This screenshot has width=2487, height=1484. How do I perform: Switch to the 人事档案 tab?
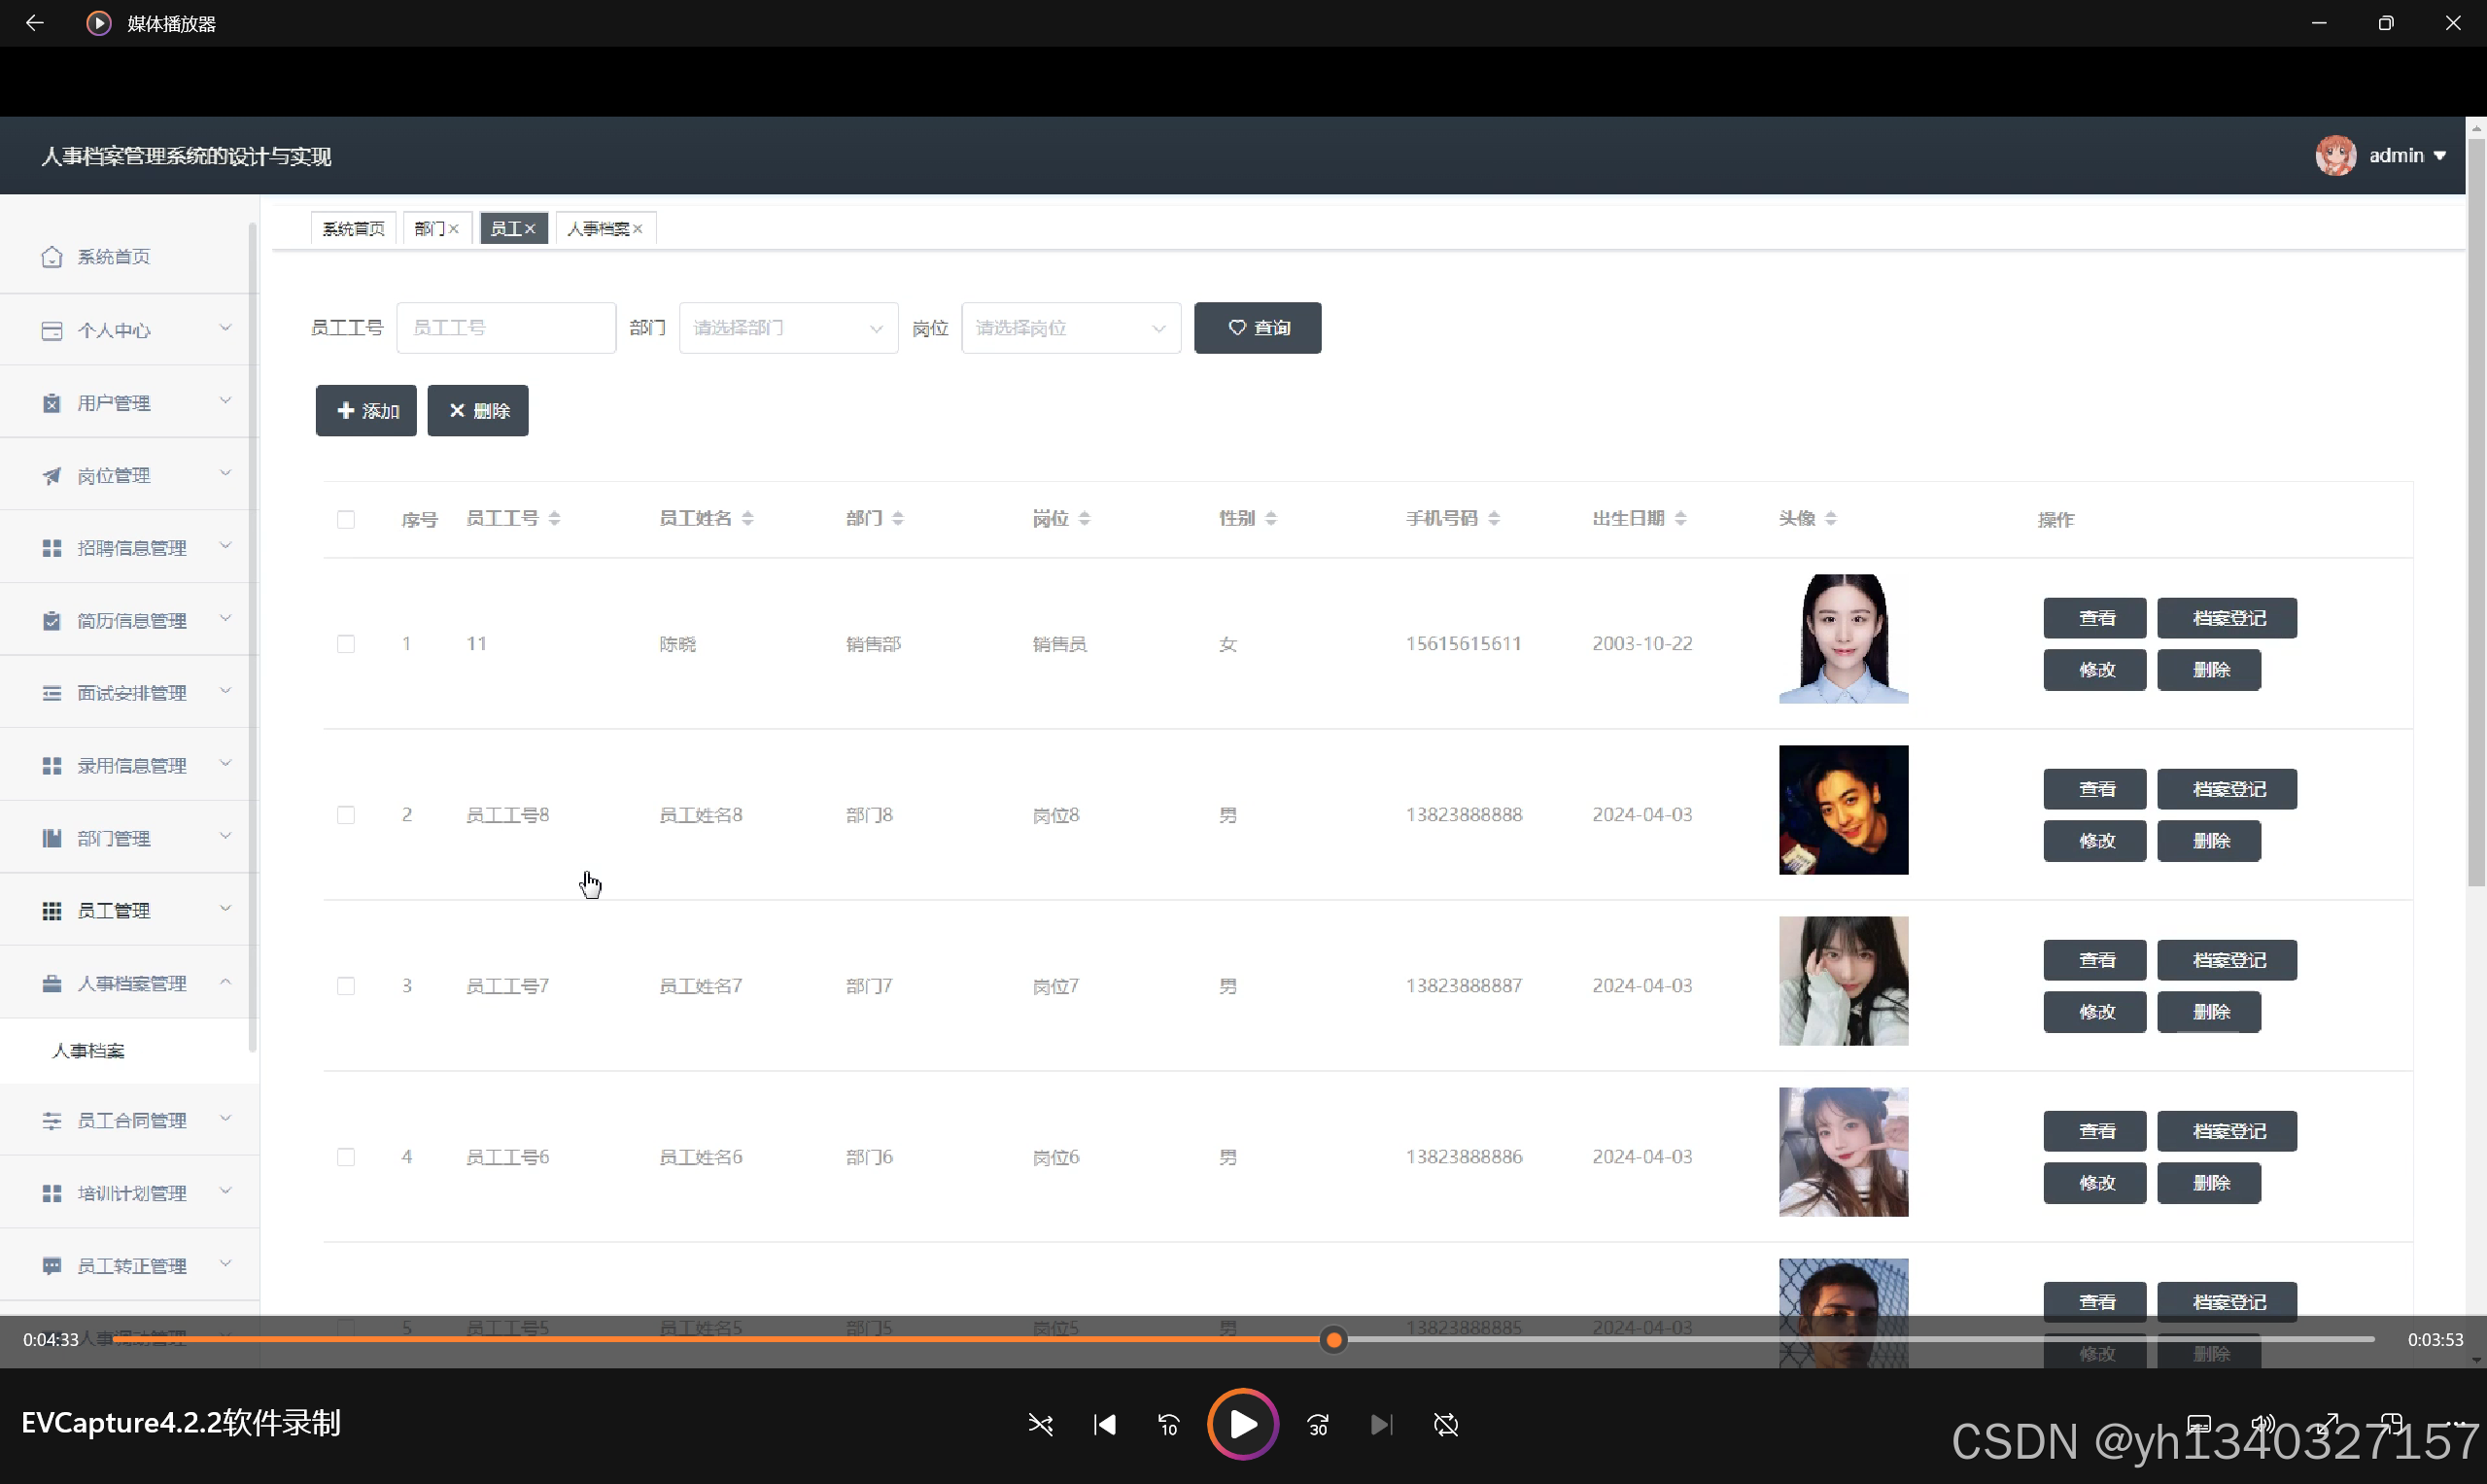point(598,229)
